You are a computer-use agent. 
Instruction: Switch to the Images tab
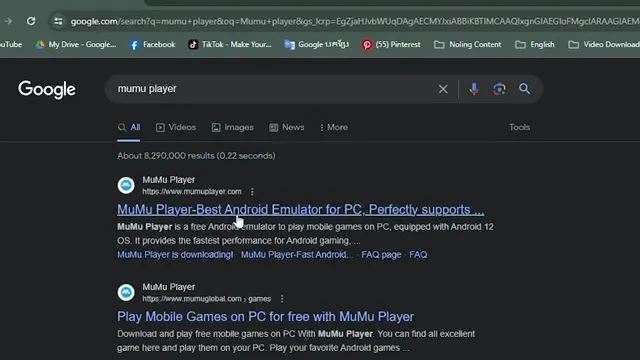[x=232, y=127]
